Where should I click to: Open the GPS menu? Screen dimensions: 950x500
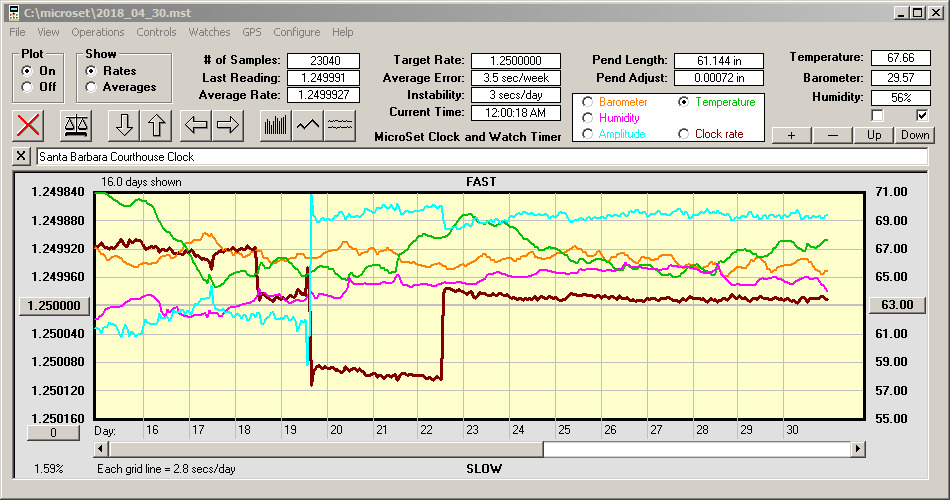pyautogui.click(x=251, y=32)
